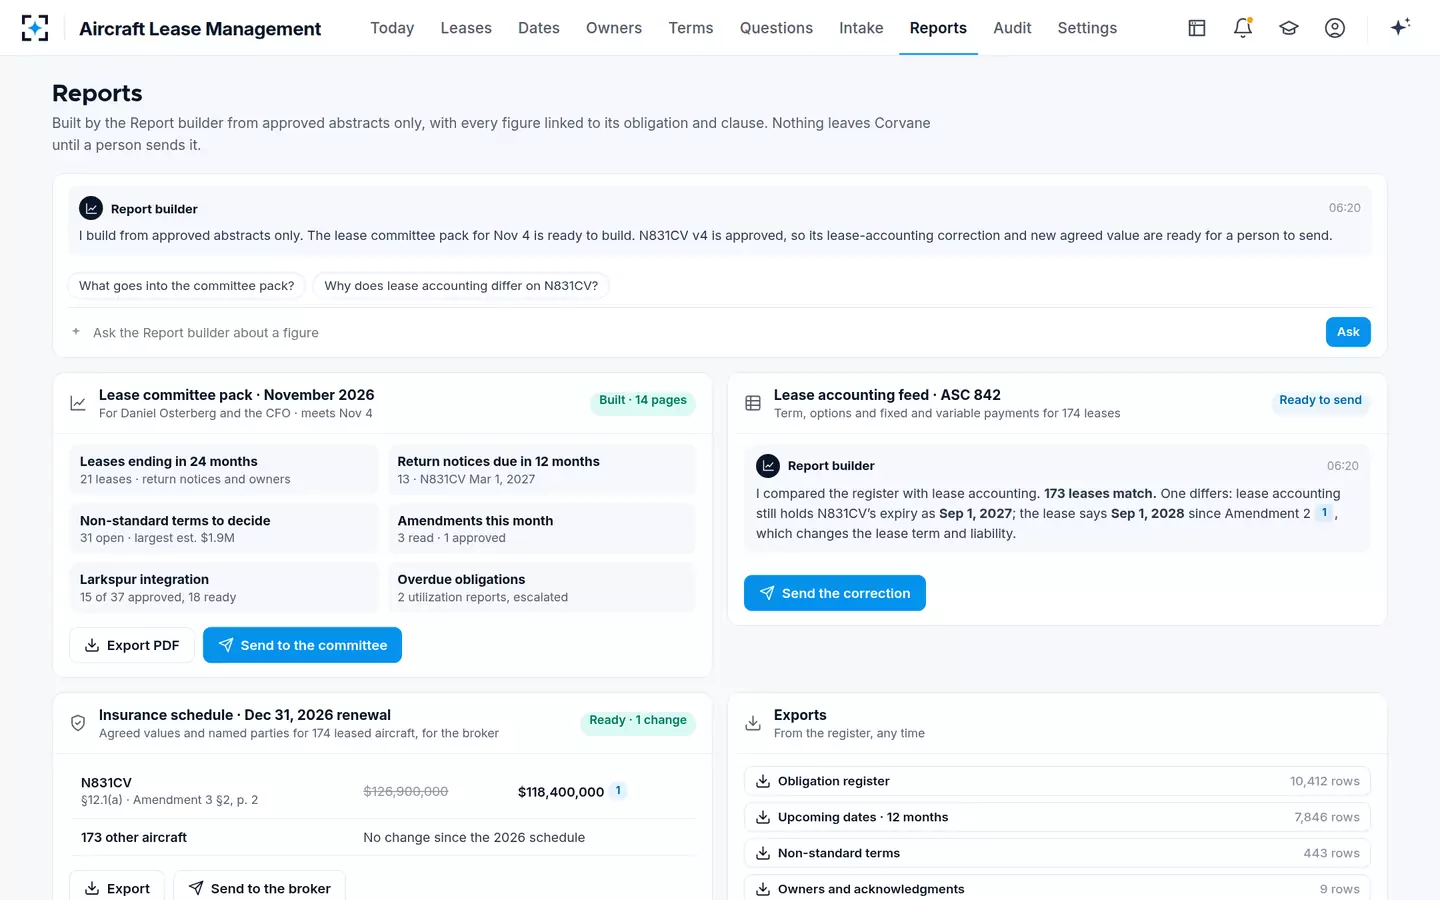Screen dimensions: 1440x900
Task: Click the Report builder avatar icon at 06:20
Action: pyautogui.click(x=91, y=208)
